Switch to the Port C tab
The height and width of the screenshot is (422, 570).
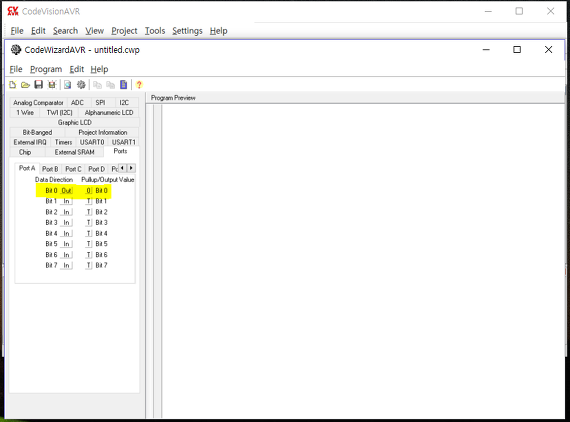pos(73,169)
